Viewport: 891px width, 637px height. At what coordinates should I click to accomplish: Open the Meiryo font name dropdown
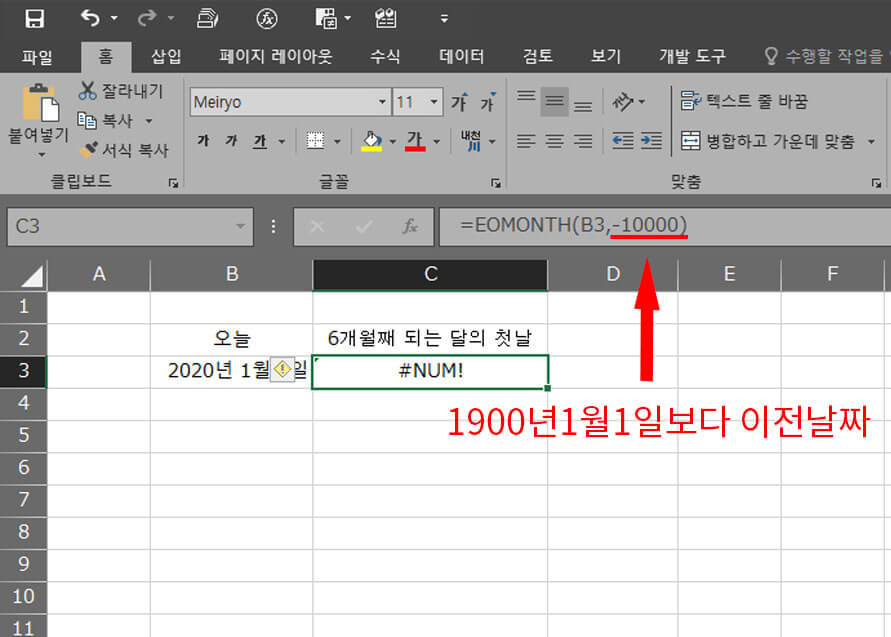click(383, 101)
